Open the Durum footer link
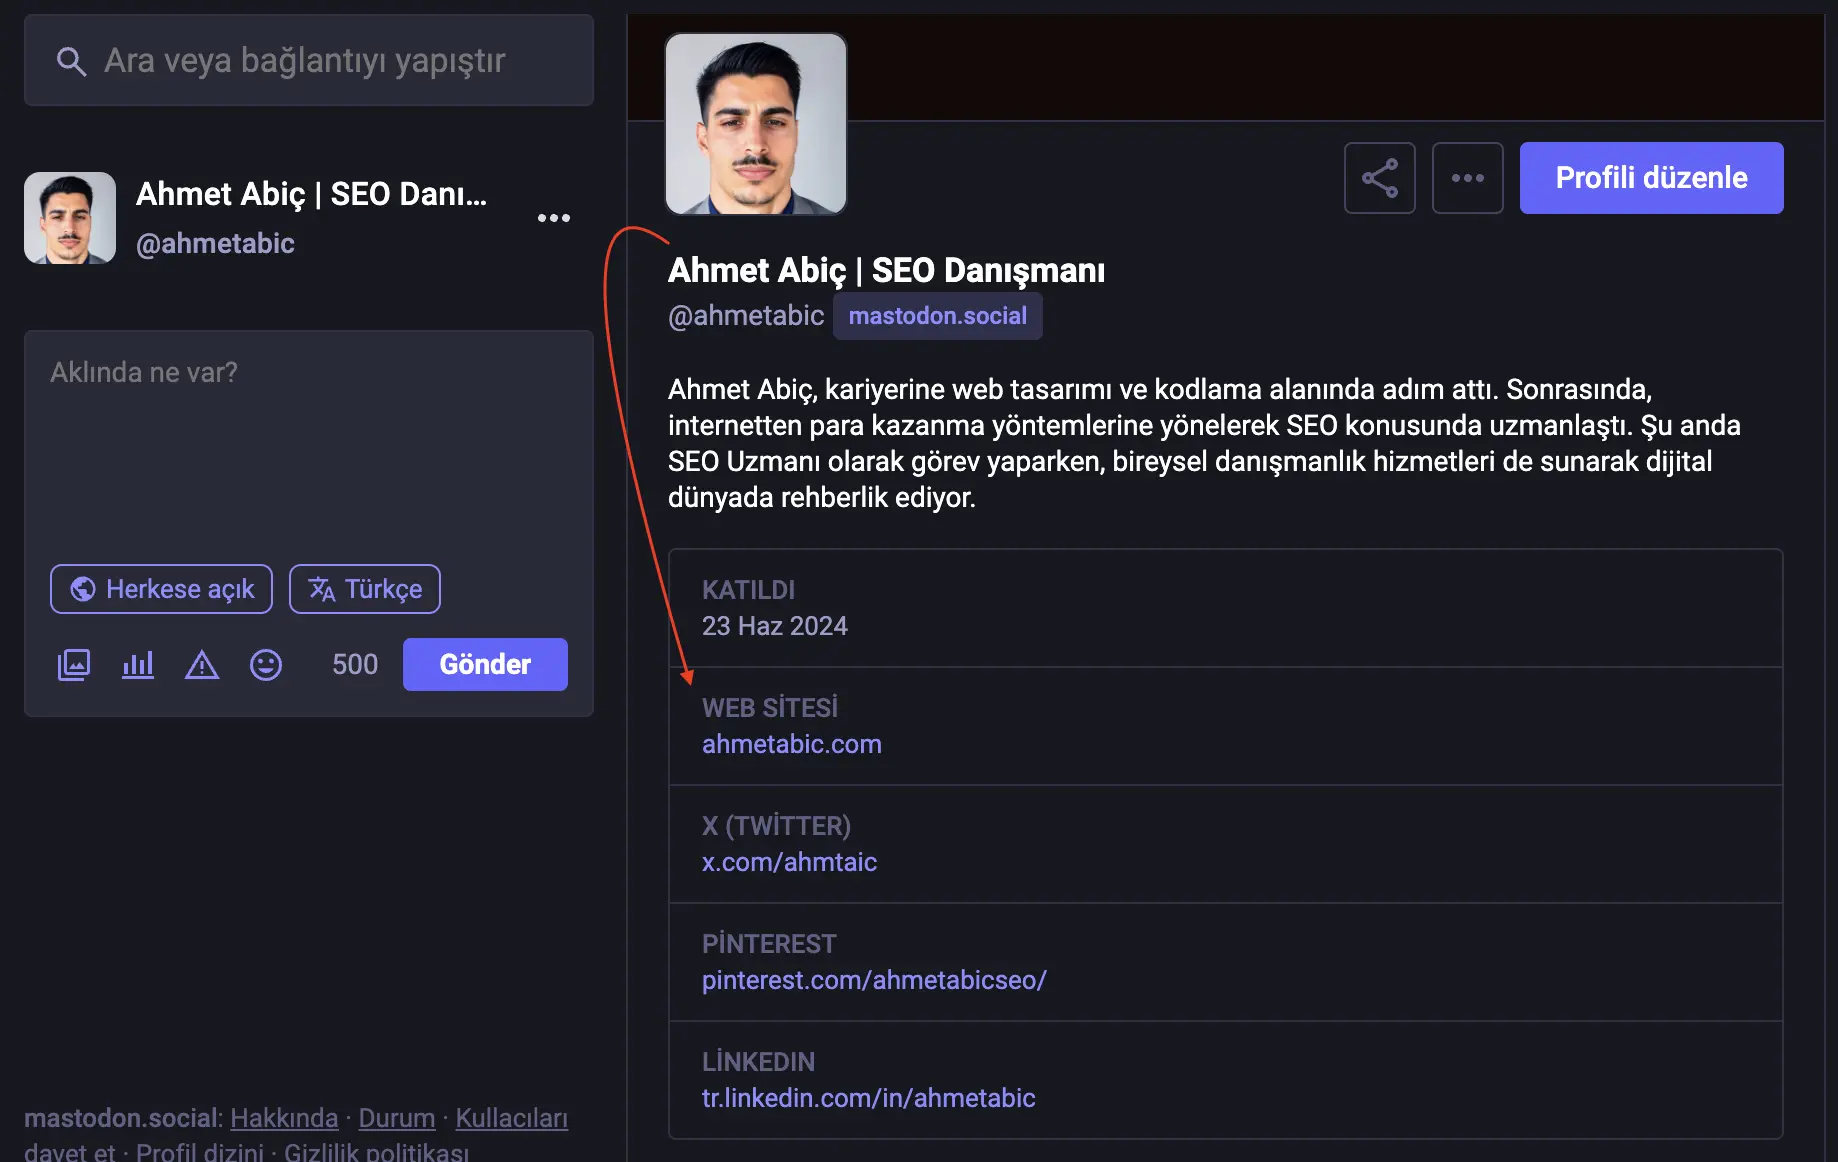Screen dimensions: 1838x1162 click(x=397, y=1118)
